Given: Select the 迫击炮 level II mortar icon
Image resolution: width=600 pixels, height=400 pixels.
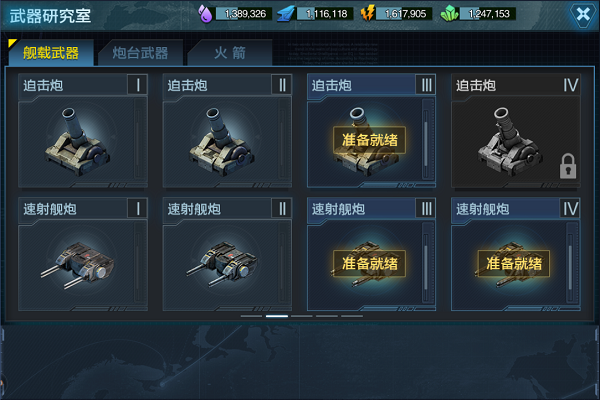Looking at the screenshot, I should [222, 142].
